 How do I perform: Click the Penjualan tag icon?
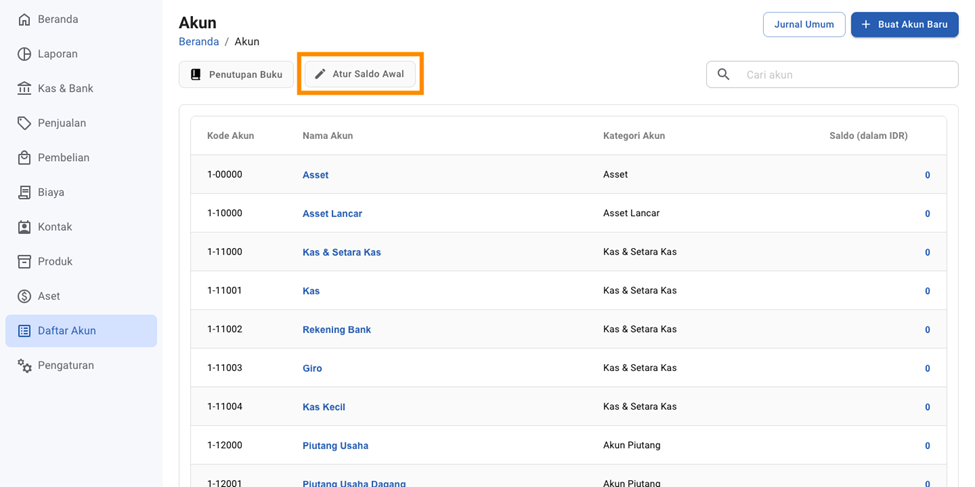(x=24, y=123)
